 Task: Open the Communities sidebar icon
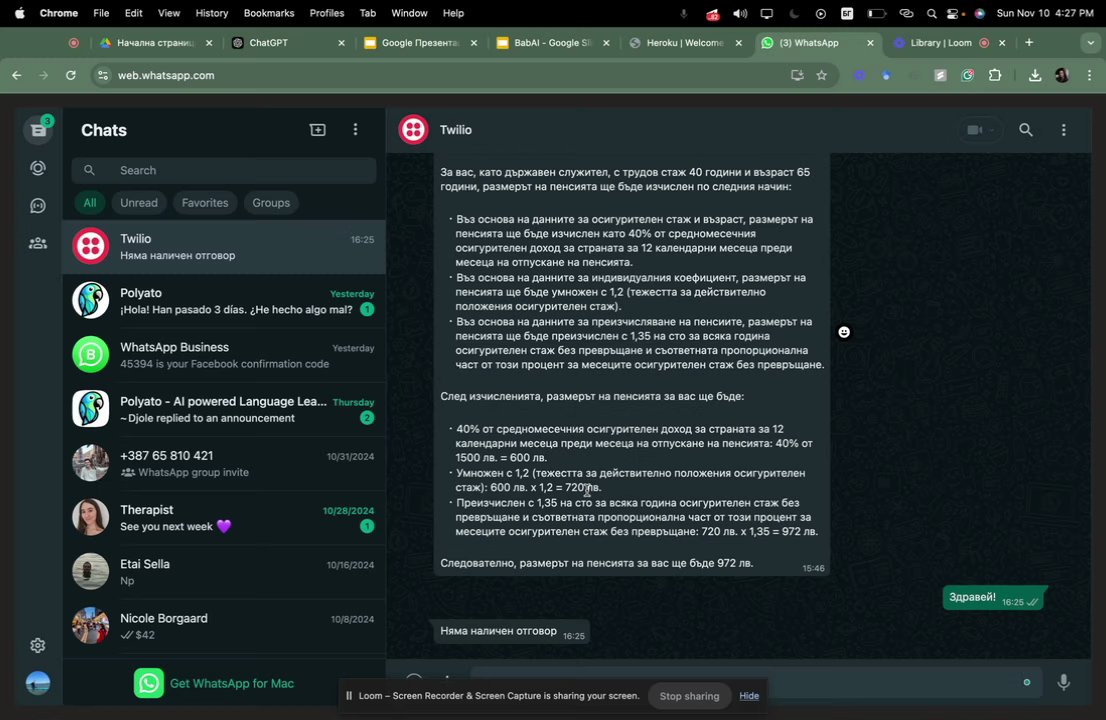38,243
